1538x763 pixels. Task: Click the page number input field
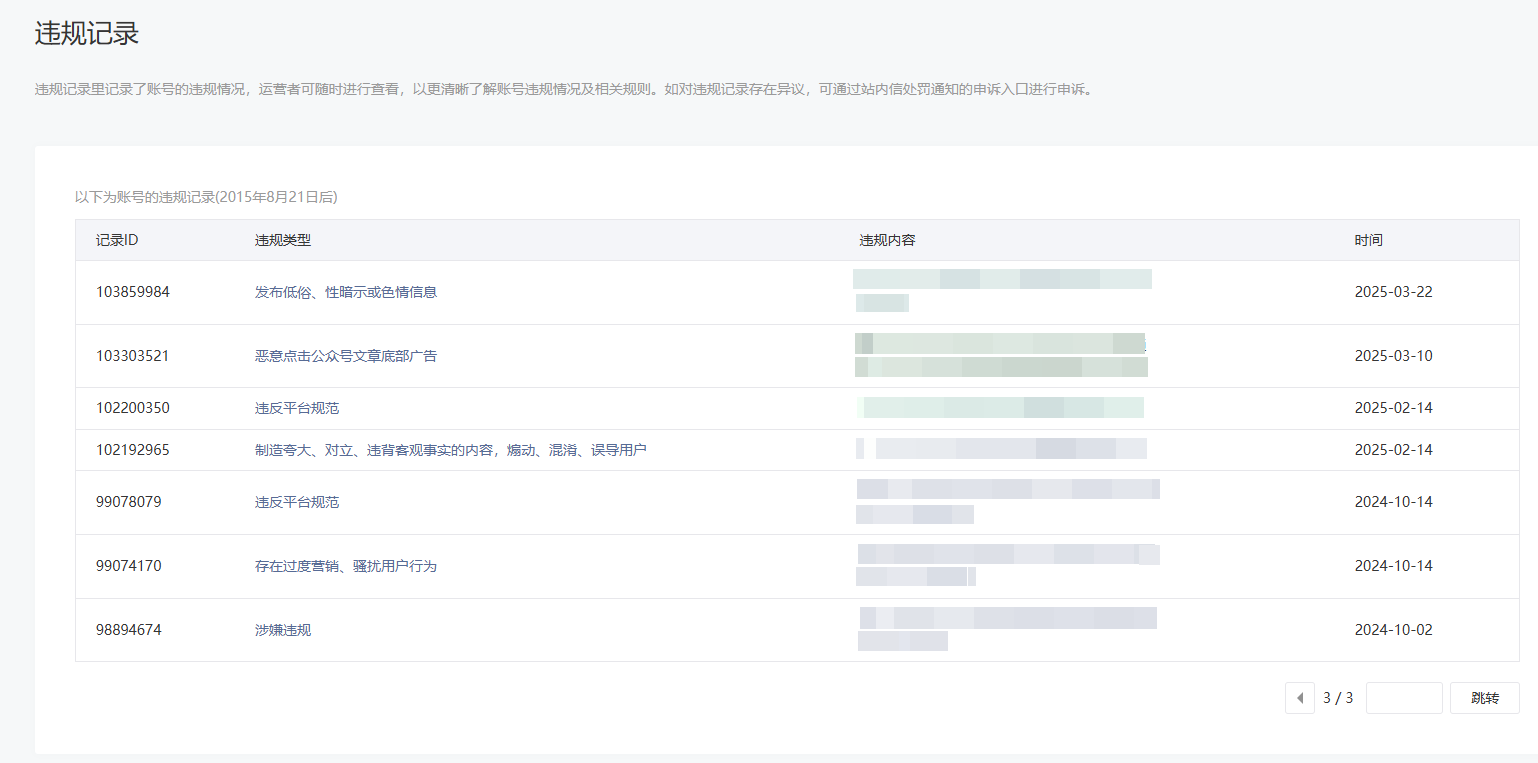[1404, 698]
